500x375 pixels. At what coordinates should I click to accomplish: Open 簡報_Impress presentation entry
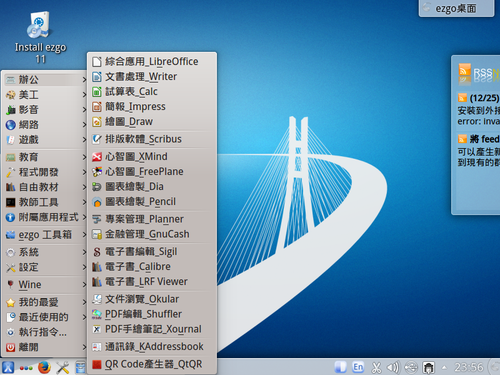point(152,107)
